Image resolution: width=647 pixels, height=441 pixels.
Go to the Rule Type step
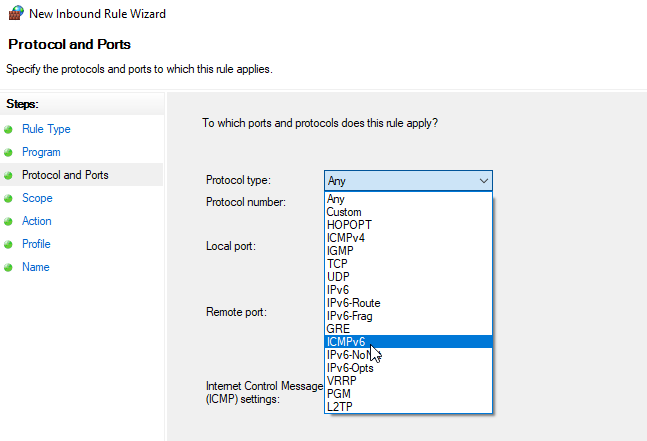point(46,129)
